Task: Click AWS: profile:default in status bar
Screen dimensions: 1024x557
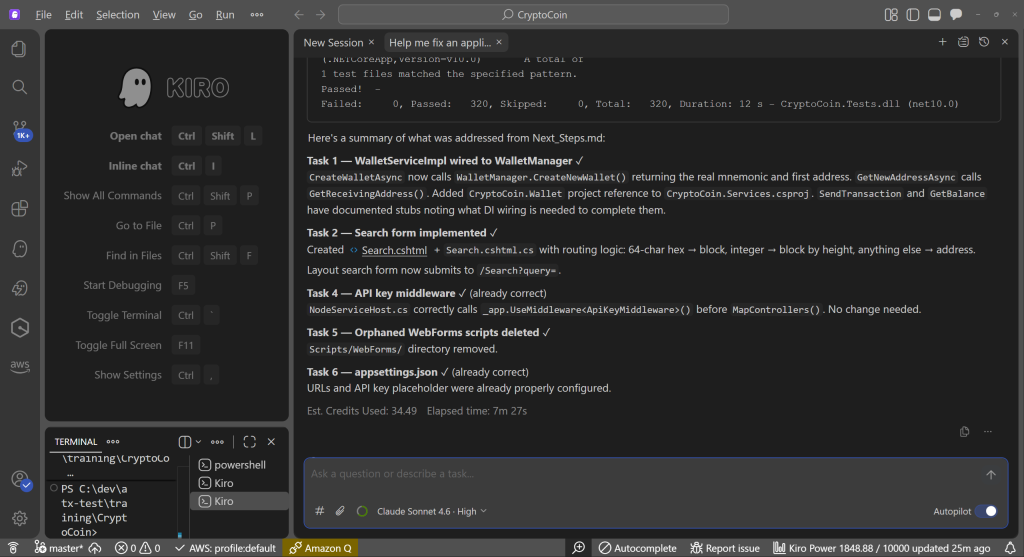Action: (x=225, y=548)
